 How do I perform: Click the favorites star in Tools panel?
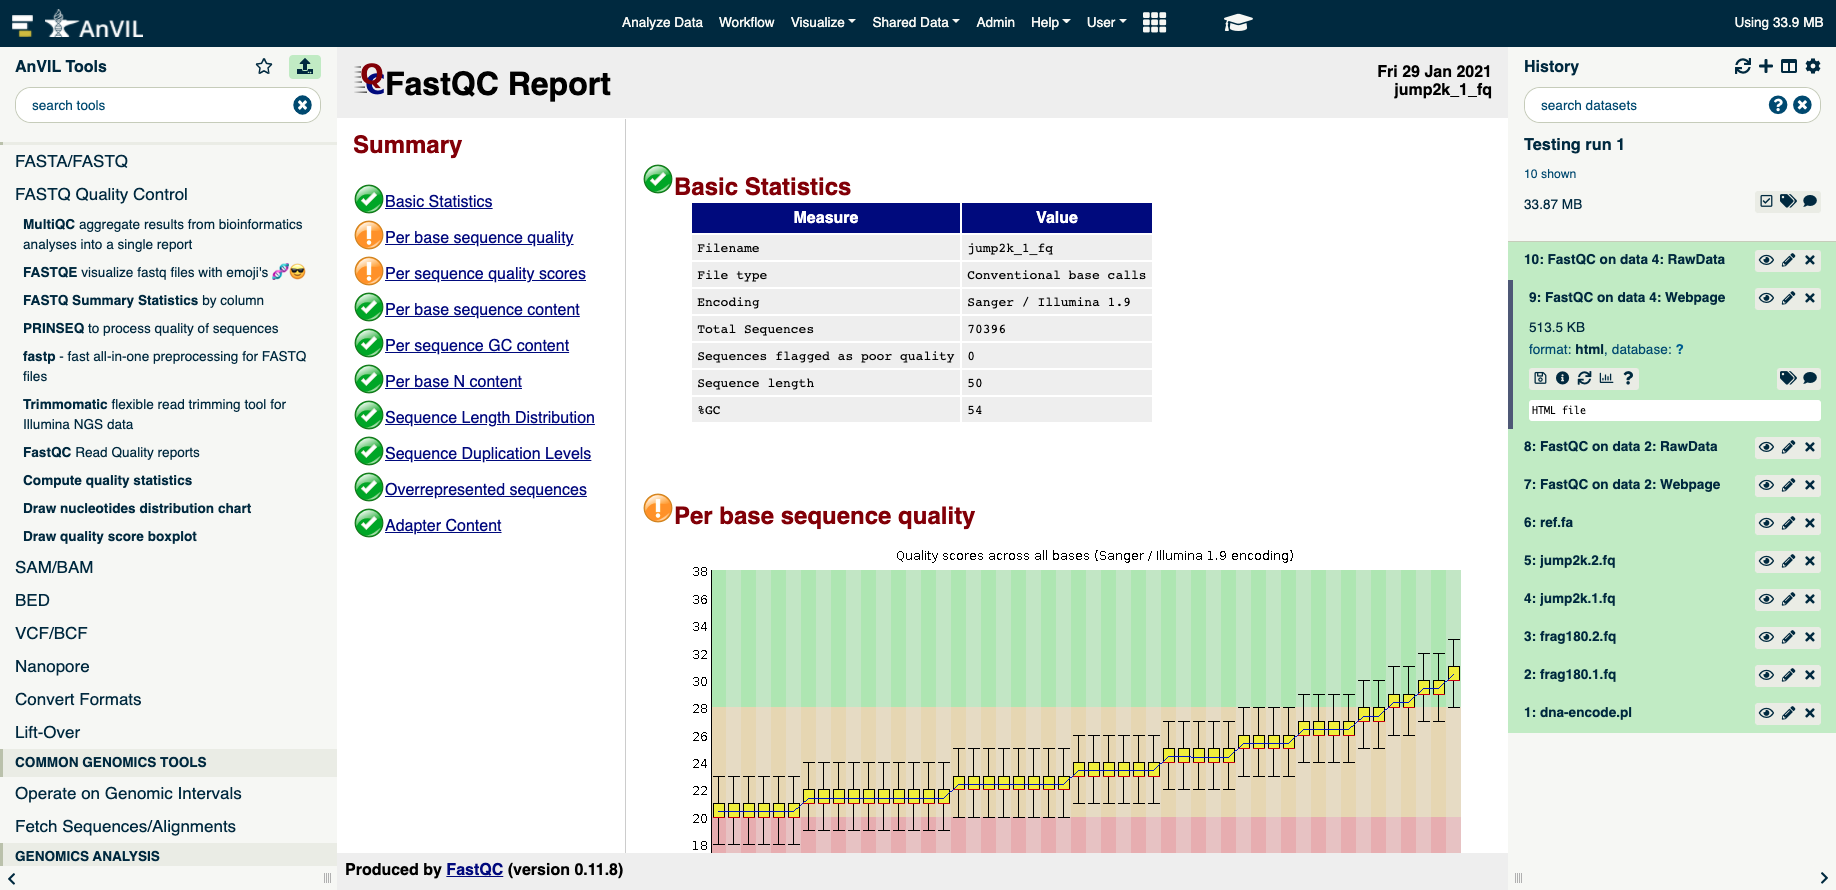point(264,66)
